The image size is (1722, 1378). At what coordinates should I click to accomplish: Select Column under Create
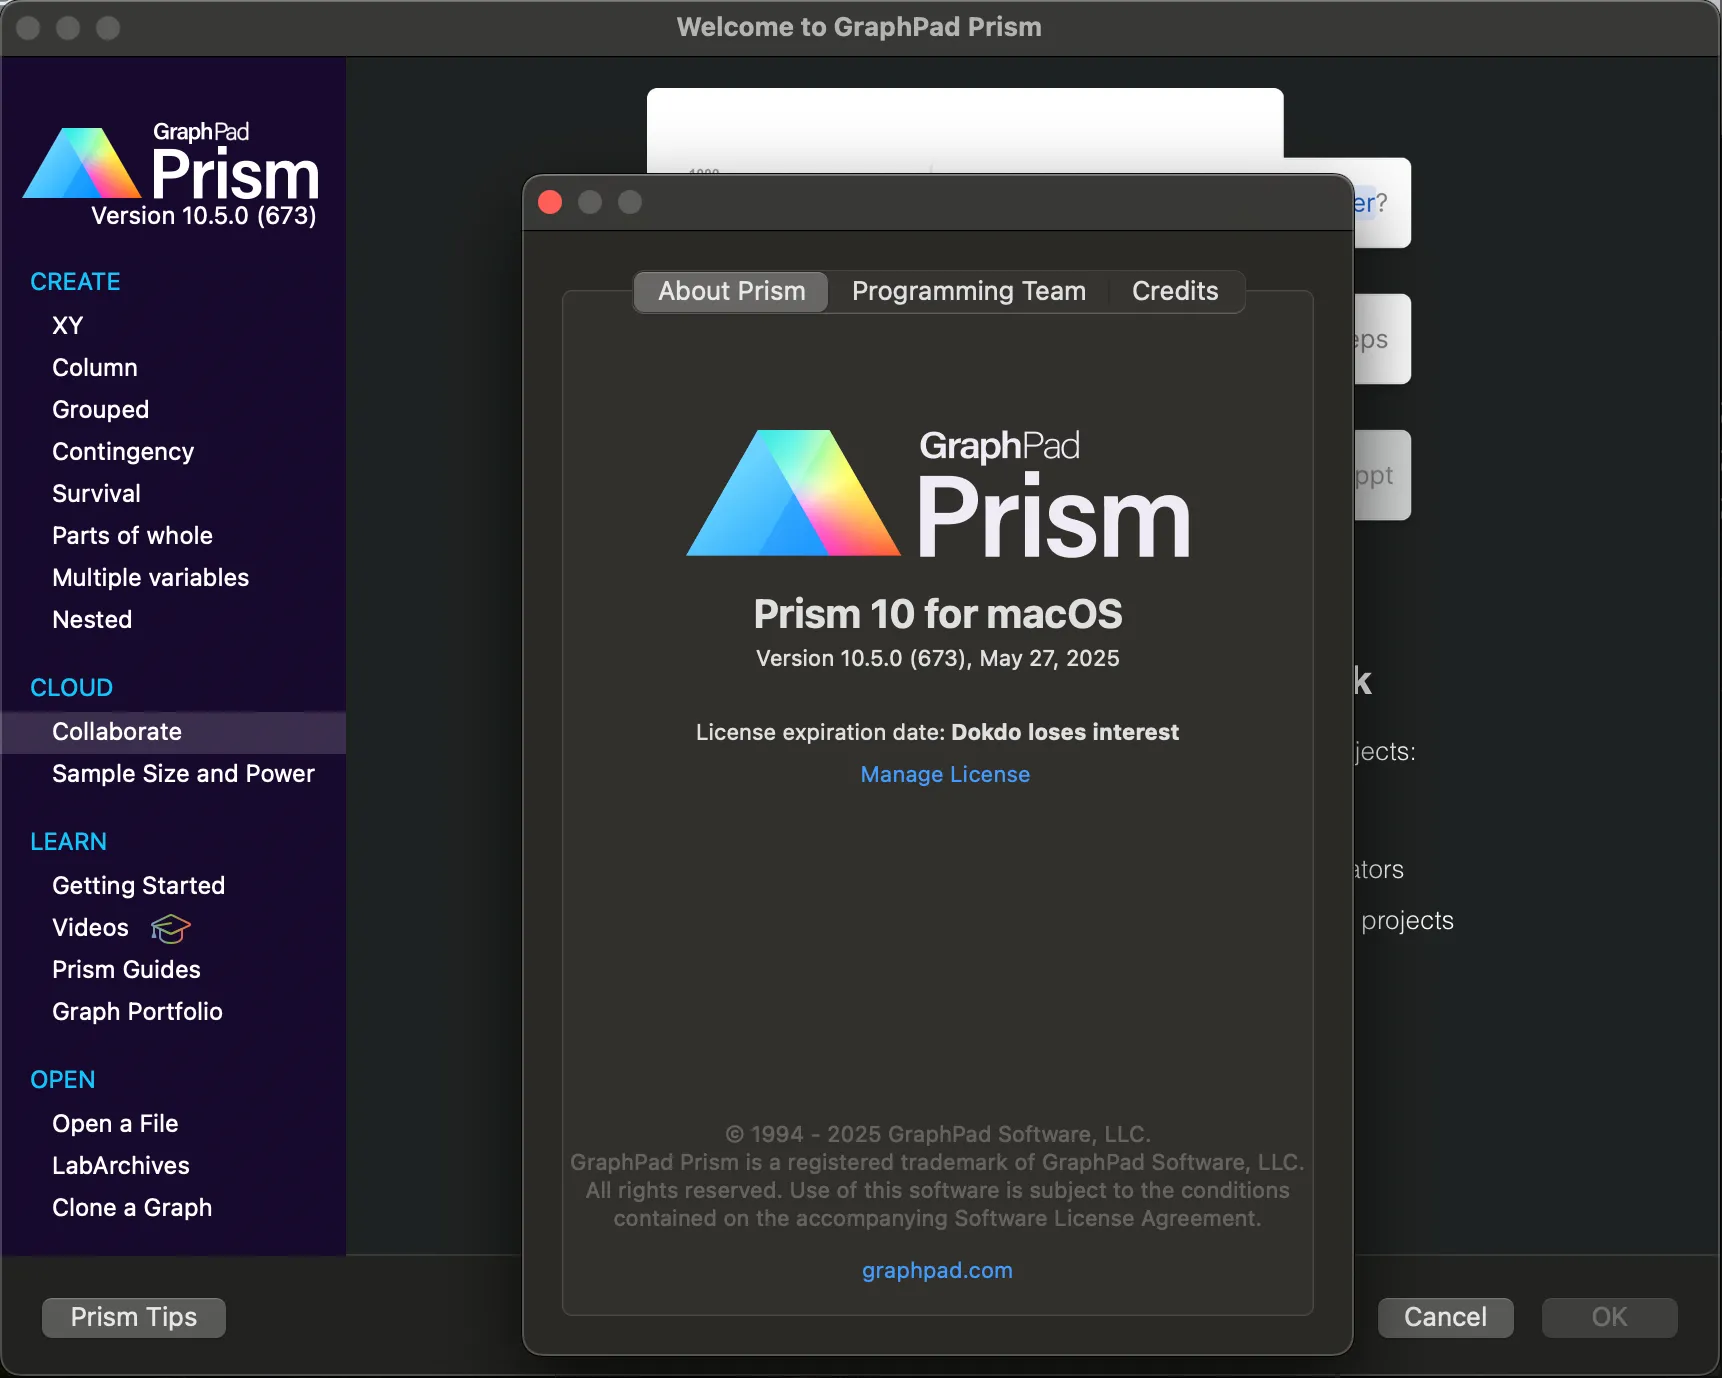click(95, 368)
